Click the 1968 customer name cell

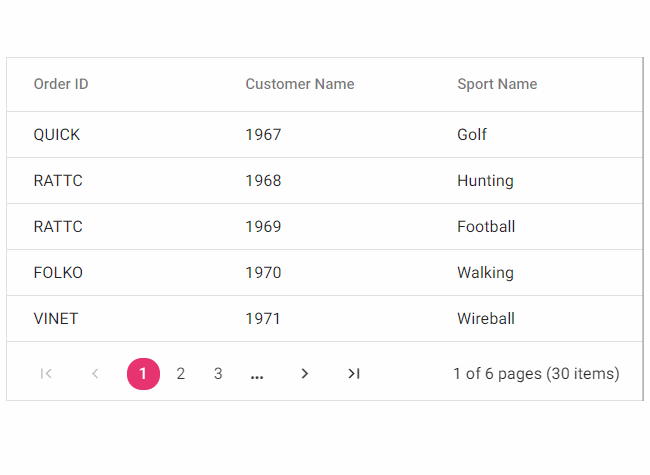tap(263, 181)
